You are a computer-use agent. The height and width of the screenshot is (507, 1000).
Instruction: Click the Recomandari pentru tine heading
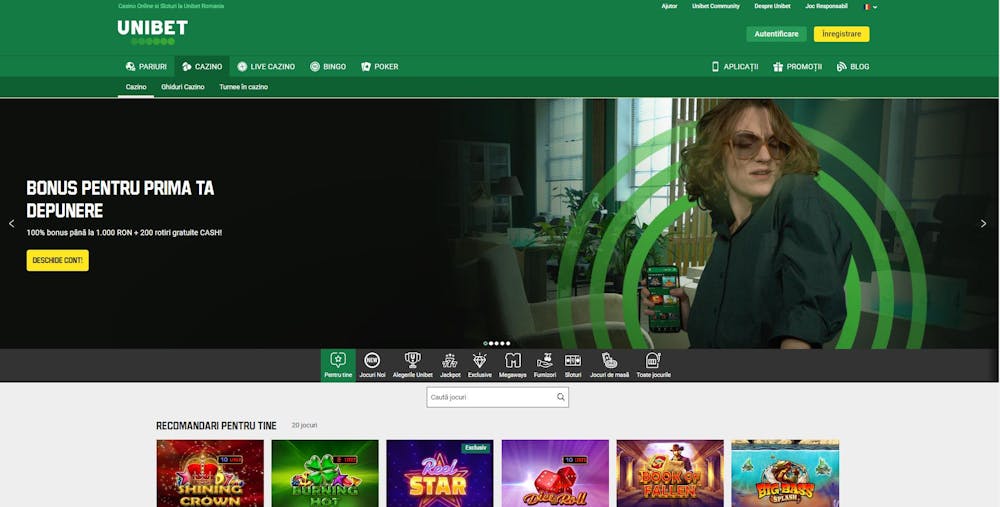coord(216,425)
